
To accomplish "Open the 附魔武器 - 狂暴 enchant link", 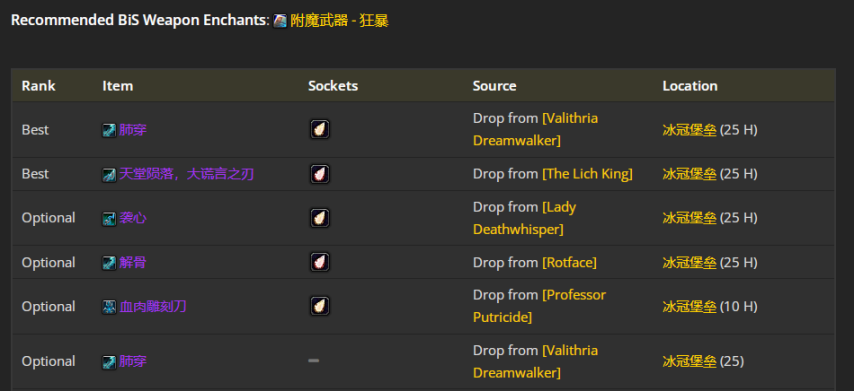I will pyautogui.click(x=339, y=21).
